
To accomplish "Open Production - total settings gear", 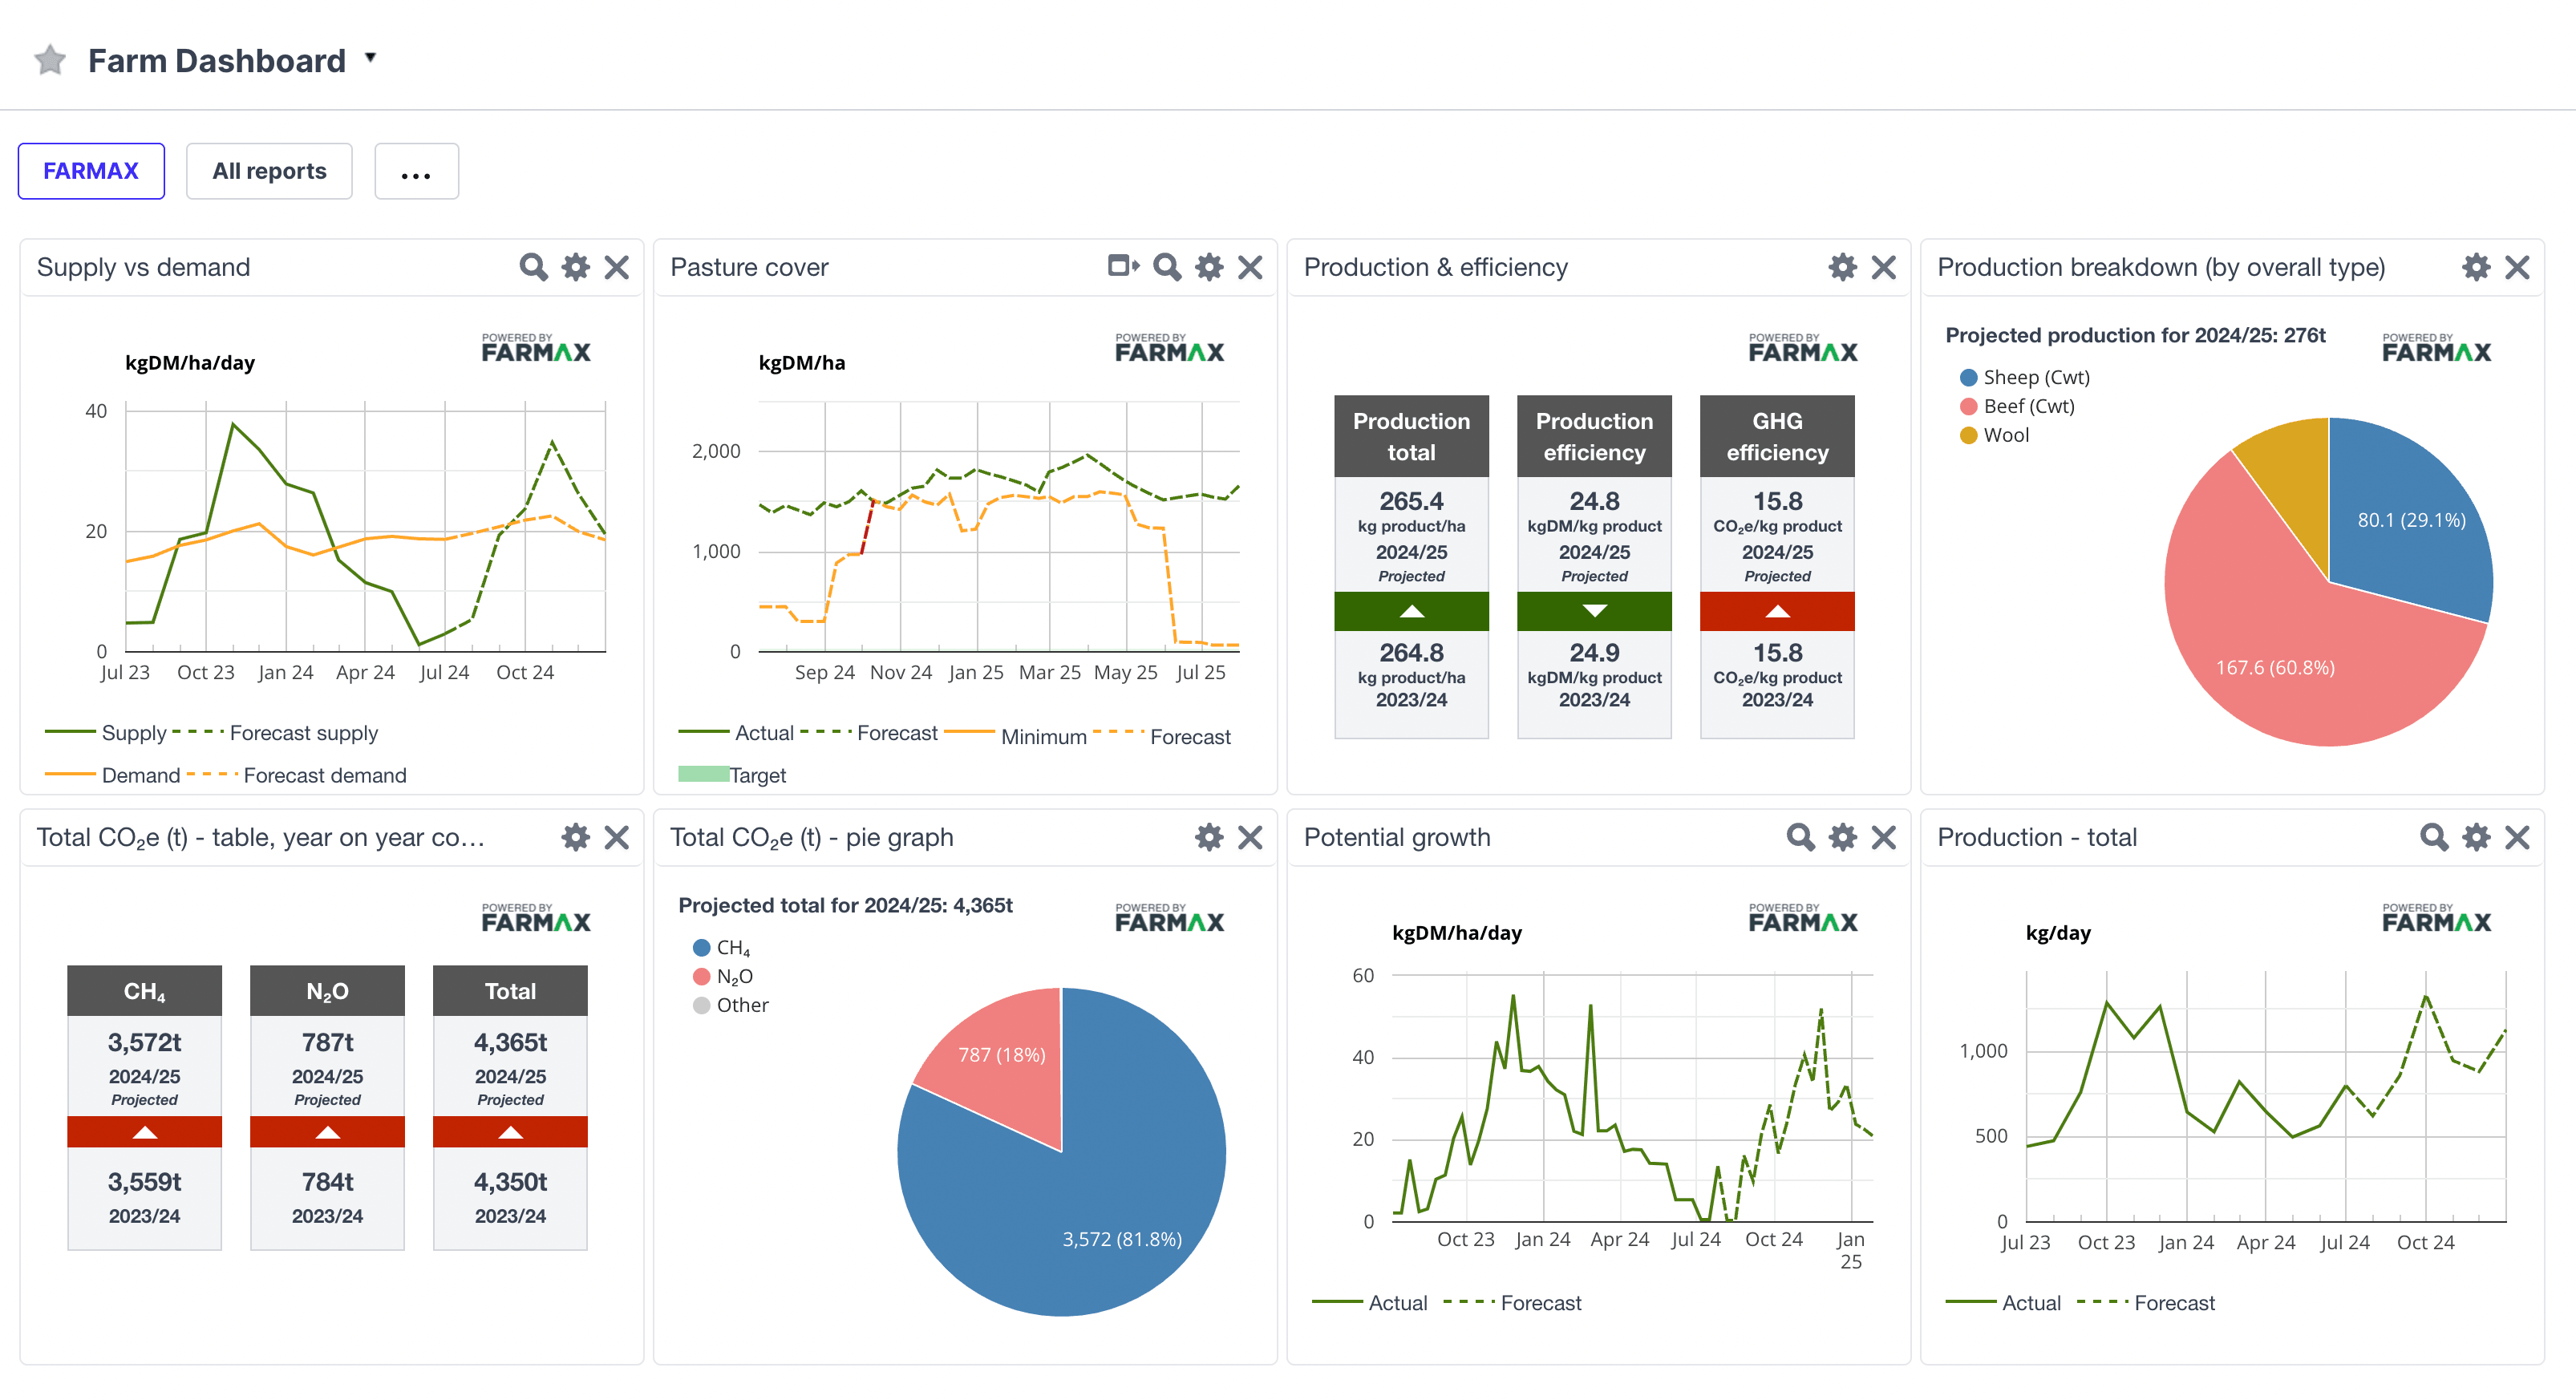I will (x=2476, y=837).
